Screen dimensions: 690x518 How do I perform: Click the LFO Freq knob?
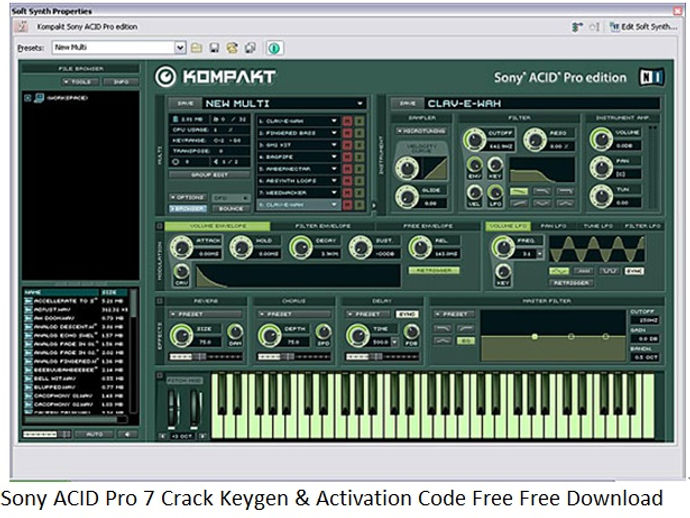click(x=503, y=247)
